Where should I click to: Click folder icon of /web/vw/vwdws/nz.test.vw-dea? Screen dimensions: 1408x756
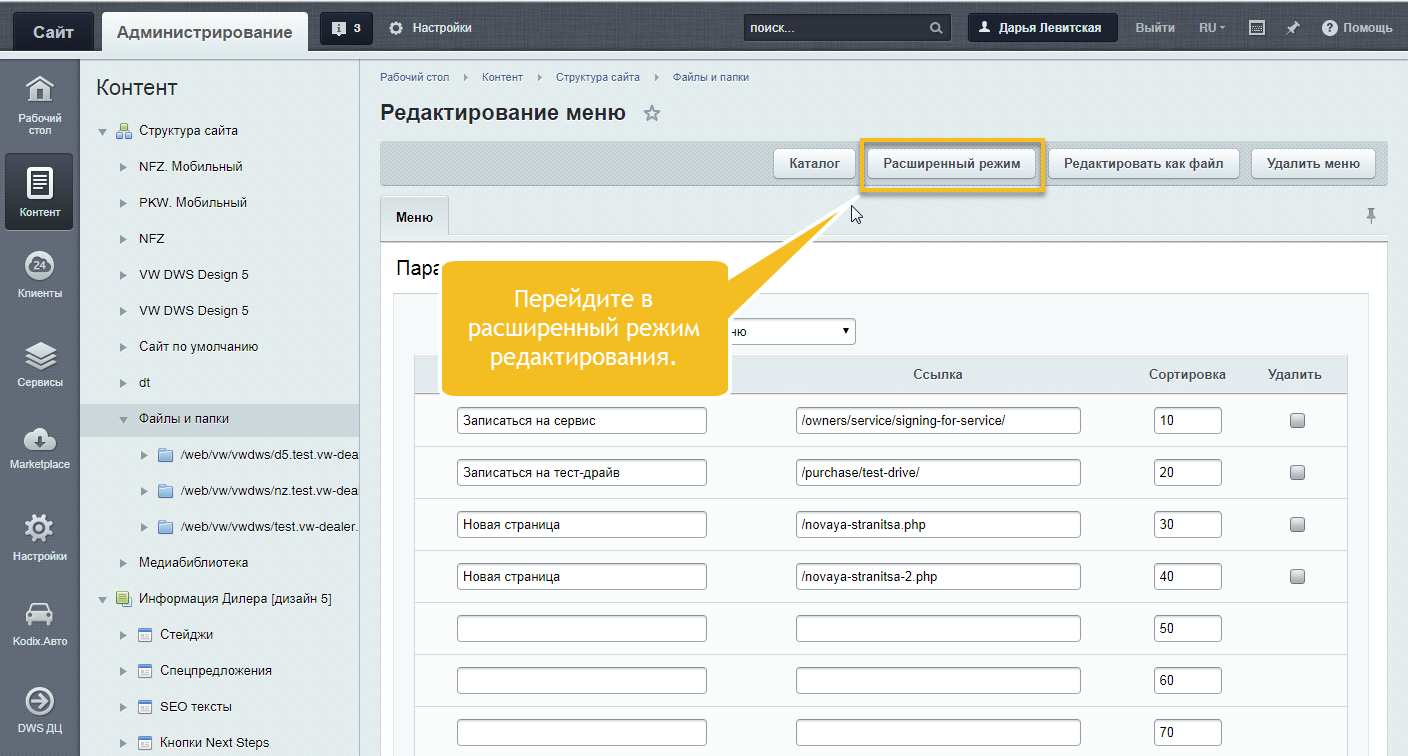coord(166,491)
